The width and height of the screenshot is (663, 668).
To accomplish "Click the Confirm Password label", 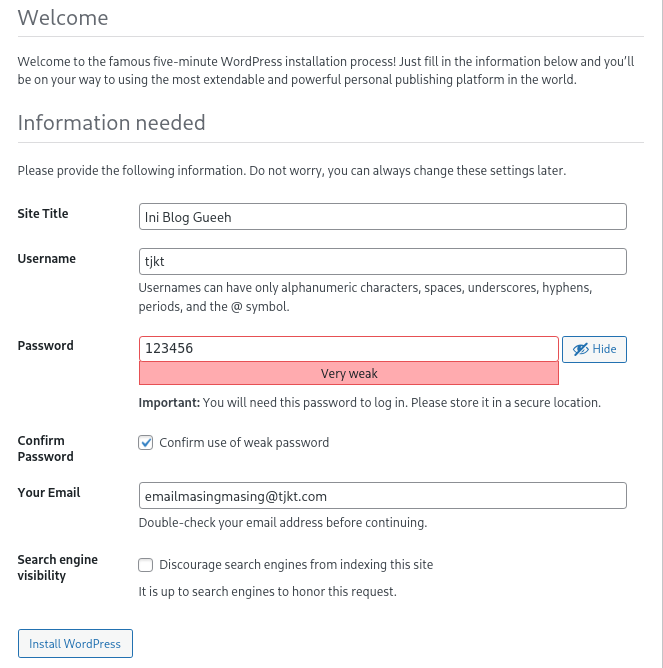I will [45, 448].
